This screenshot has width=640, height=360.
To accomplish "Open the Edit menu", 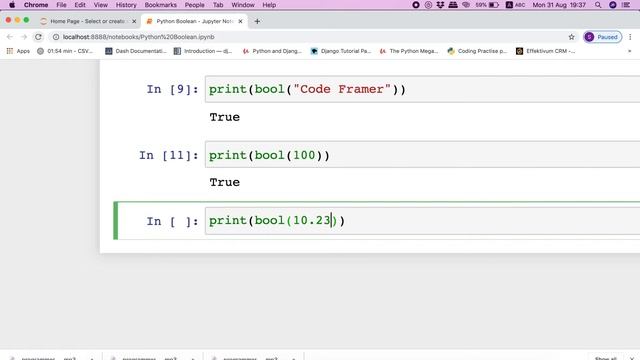I will [80, 5].
